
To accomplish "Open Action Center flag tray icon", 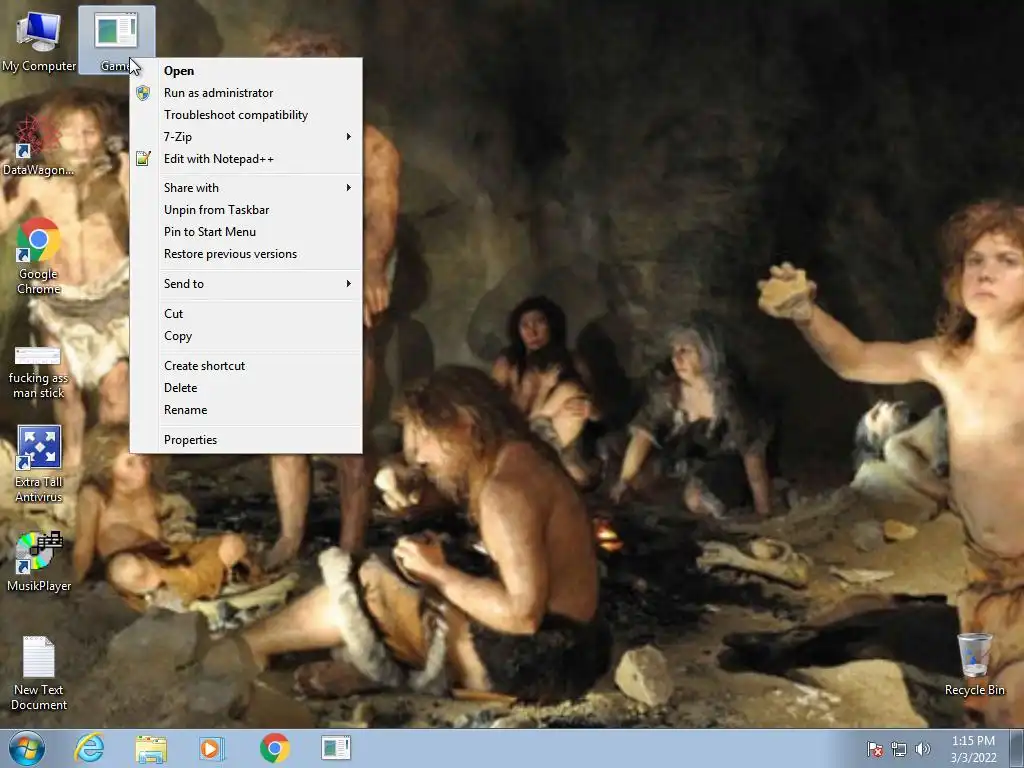I will (874, 749).
